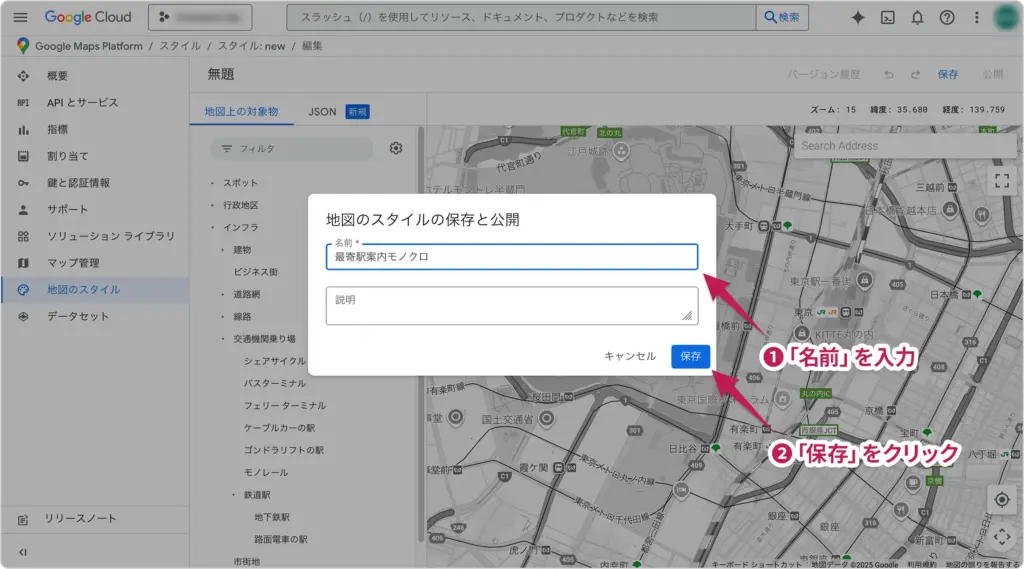Expand the 行政地区 tree item

point(212,206)
